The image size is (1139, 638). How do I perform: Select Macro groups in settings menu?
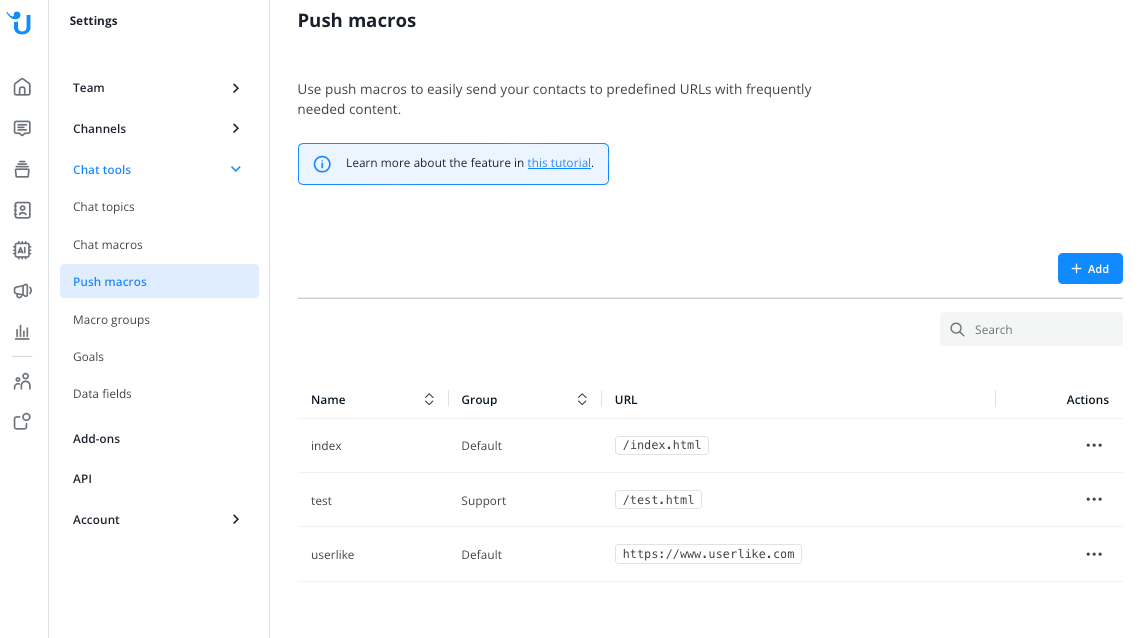coord(111,320)
